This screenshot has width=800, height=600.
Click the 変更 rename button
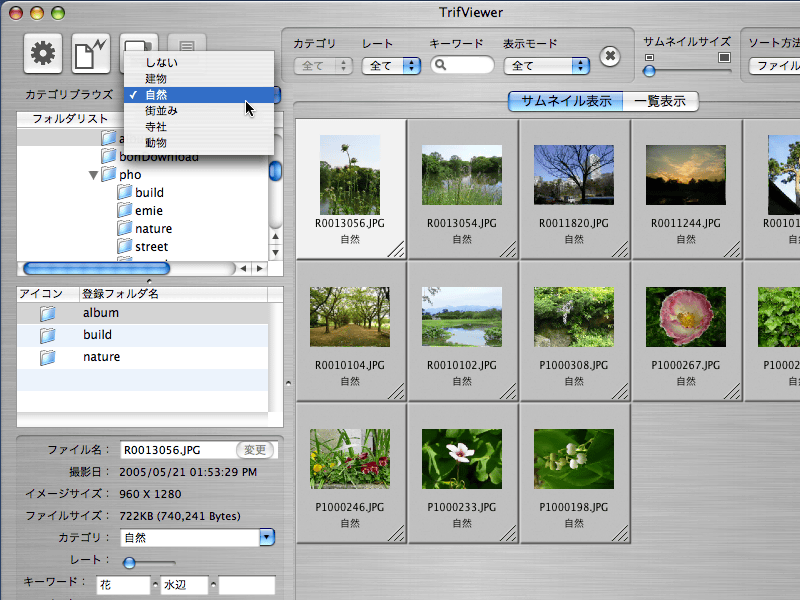point(255,449)
